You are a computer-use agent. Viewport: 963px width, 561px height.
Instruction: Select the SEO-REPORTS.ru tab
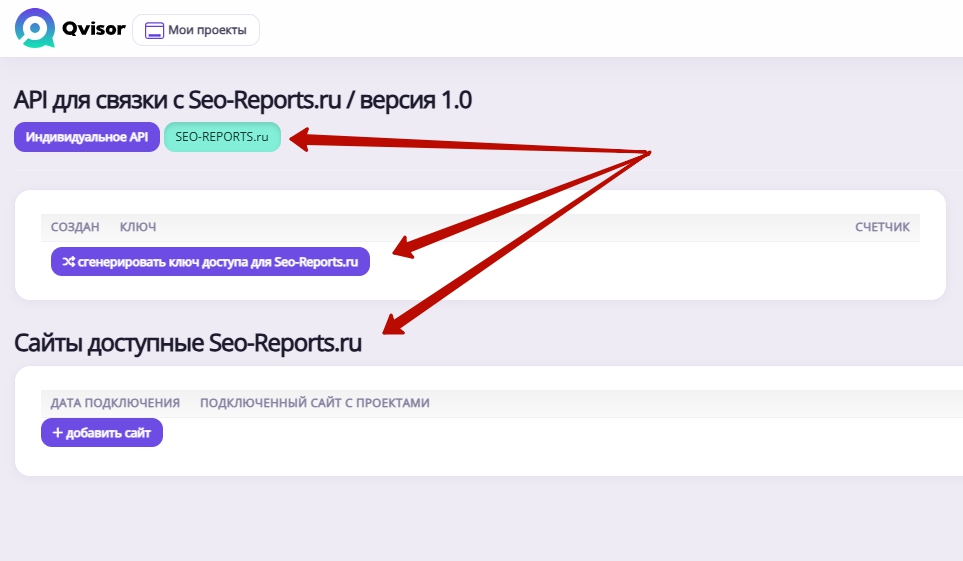(222, 137)
